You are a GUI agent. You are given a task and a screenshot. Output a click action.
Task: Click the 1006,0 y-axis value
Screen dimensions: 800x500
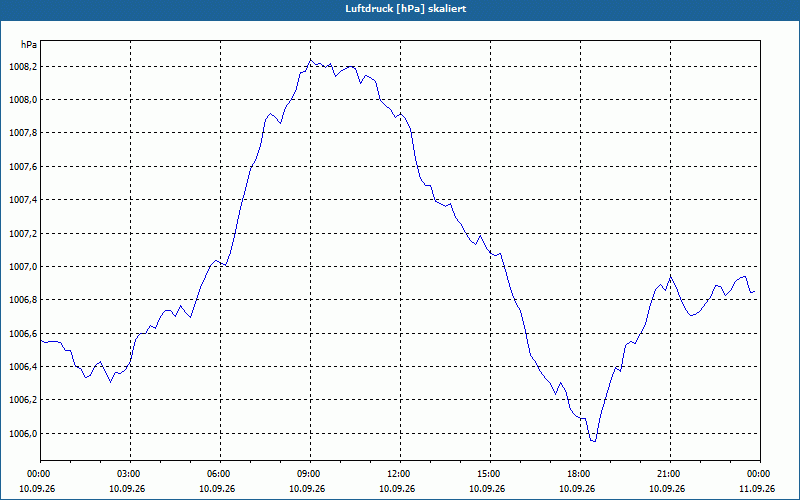[23, 434]
